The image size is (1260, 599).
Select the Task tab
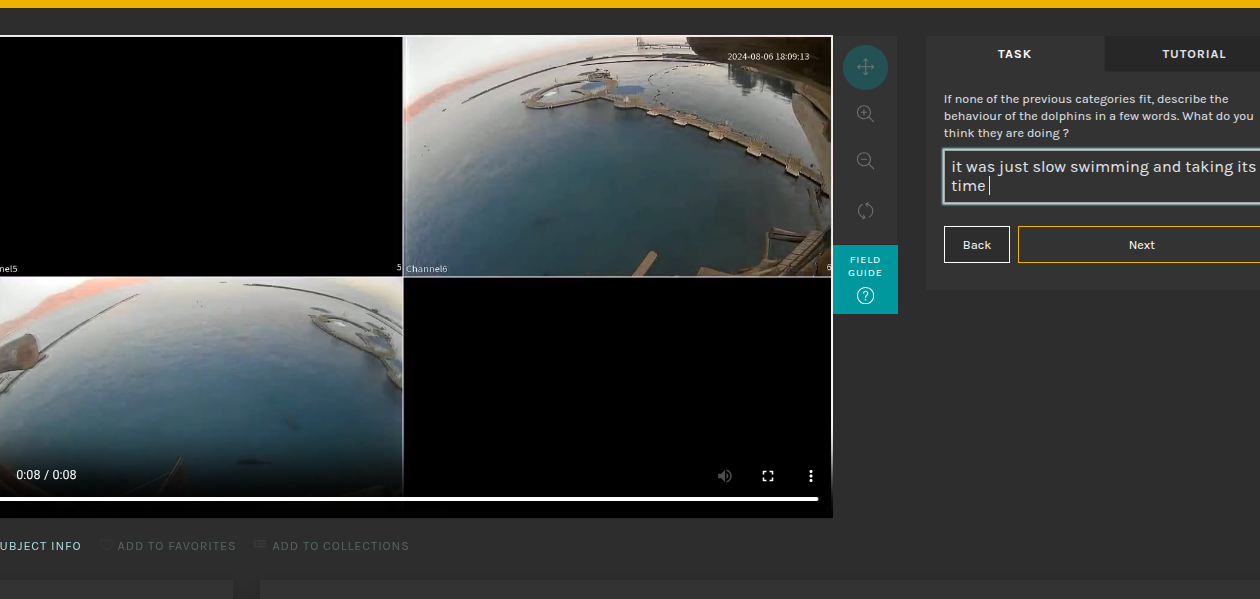pos(1014,54)
